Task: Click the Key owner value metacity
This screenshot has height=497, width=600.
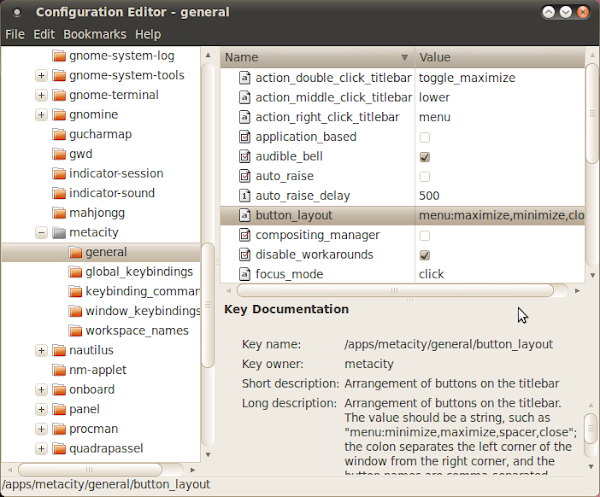Action: pyautogui.click(x=369, y=364)
